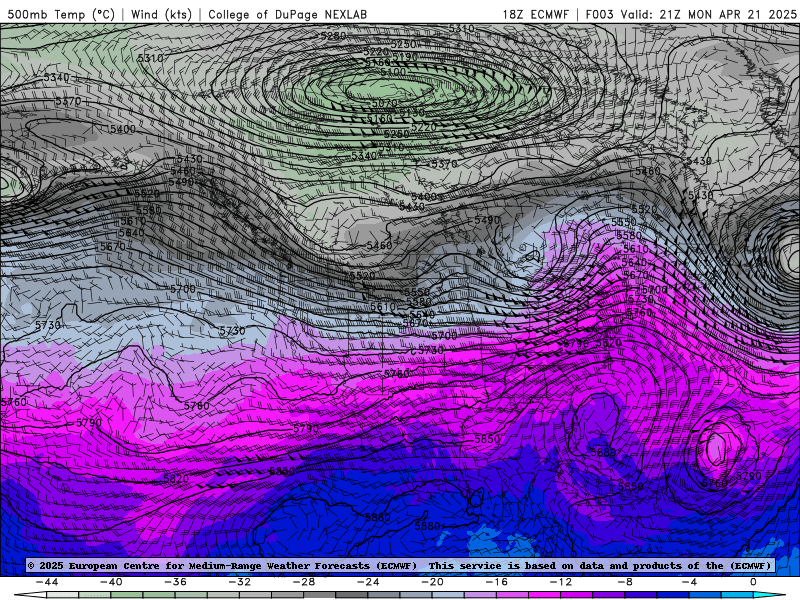
Task: Click the "Wind (kts)" header label
Action: coord(161,14)
